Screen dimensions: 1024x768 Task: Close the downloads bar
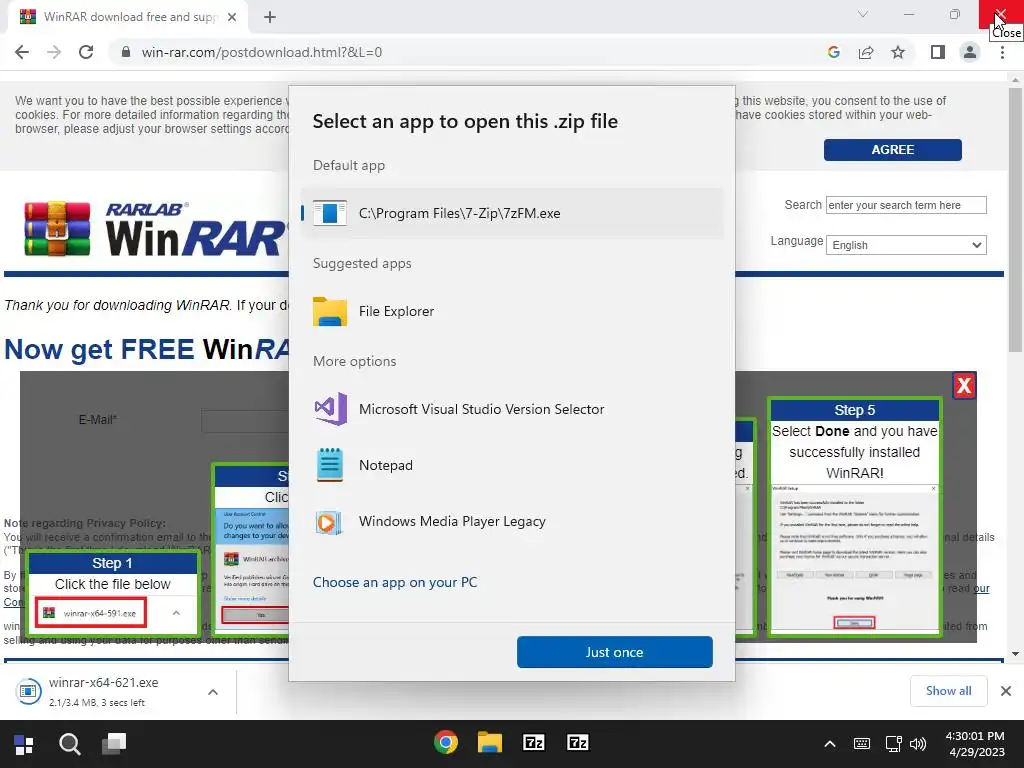[x=1006, y=690]
